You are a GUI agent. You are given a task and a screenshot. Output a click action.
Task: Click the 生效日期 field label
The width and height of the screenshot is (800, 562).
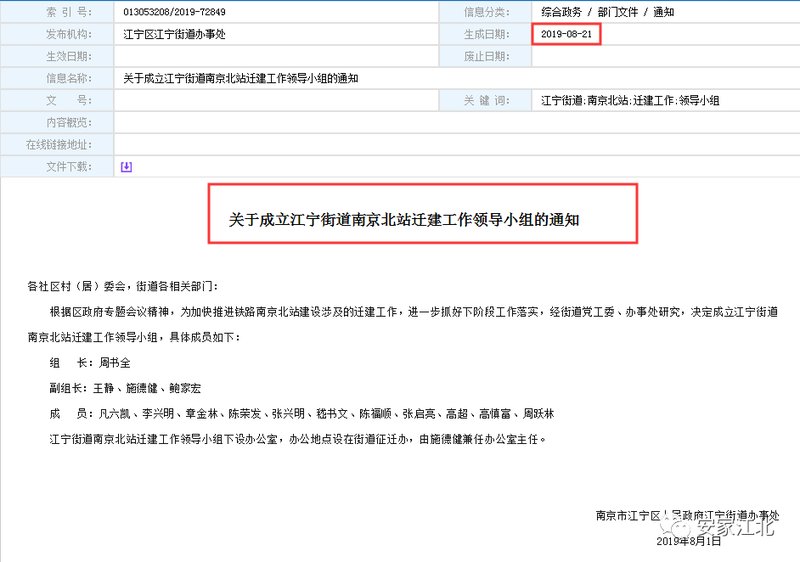(69, 56)
